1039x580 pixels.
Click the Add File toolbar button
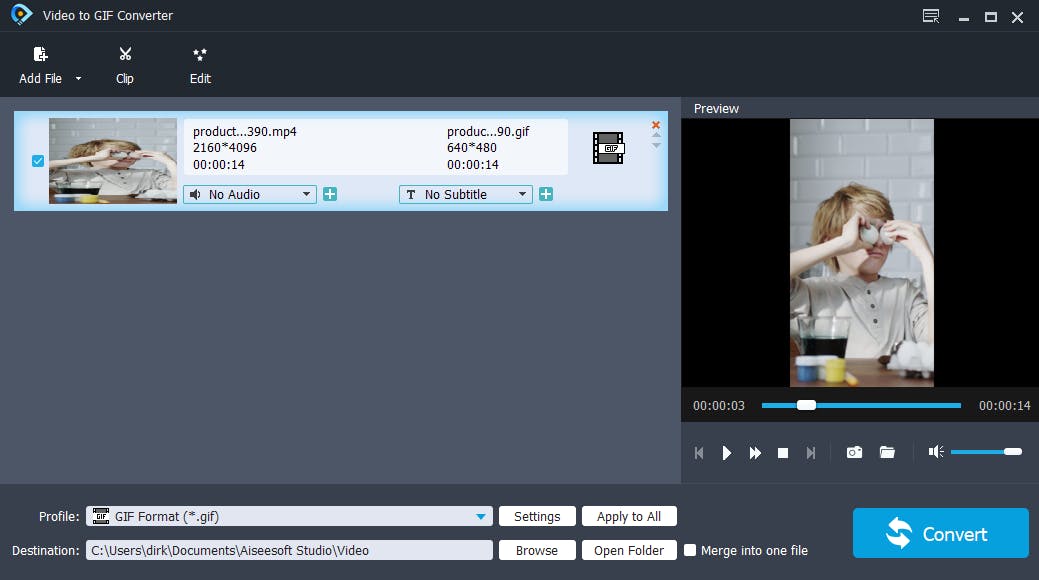tap(40, 66)
